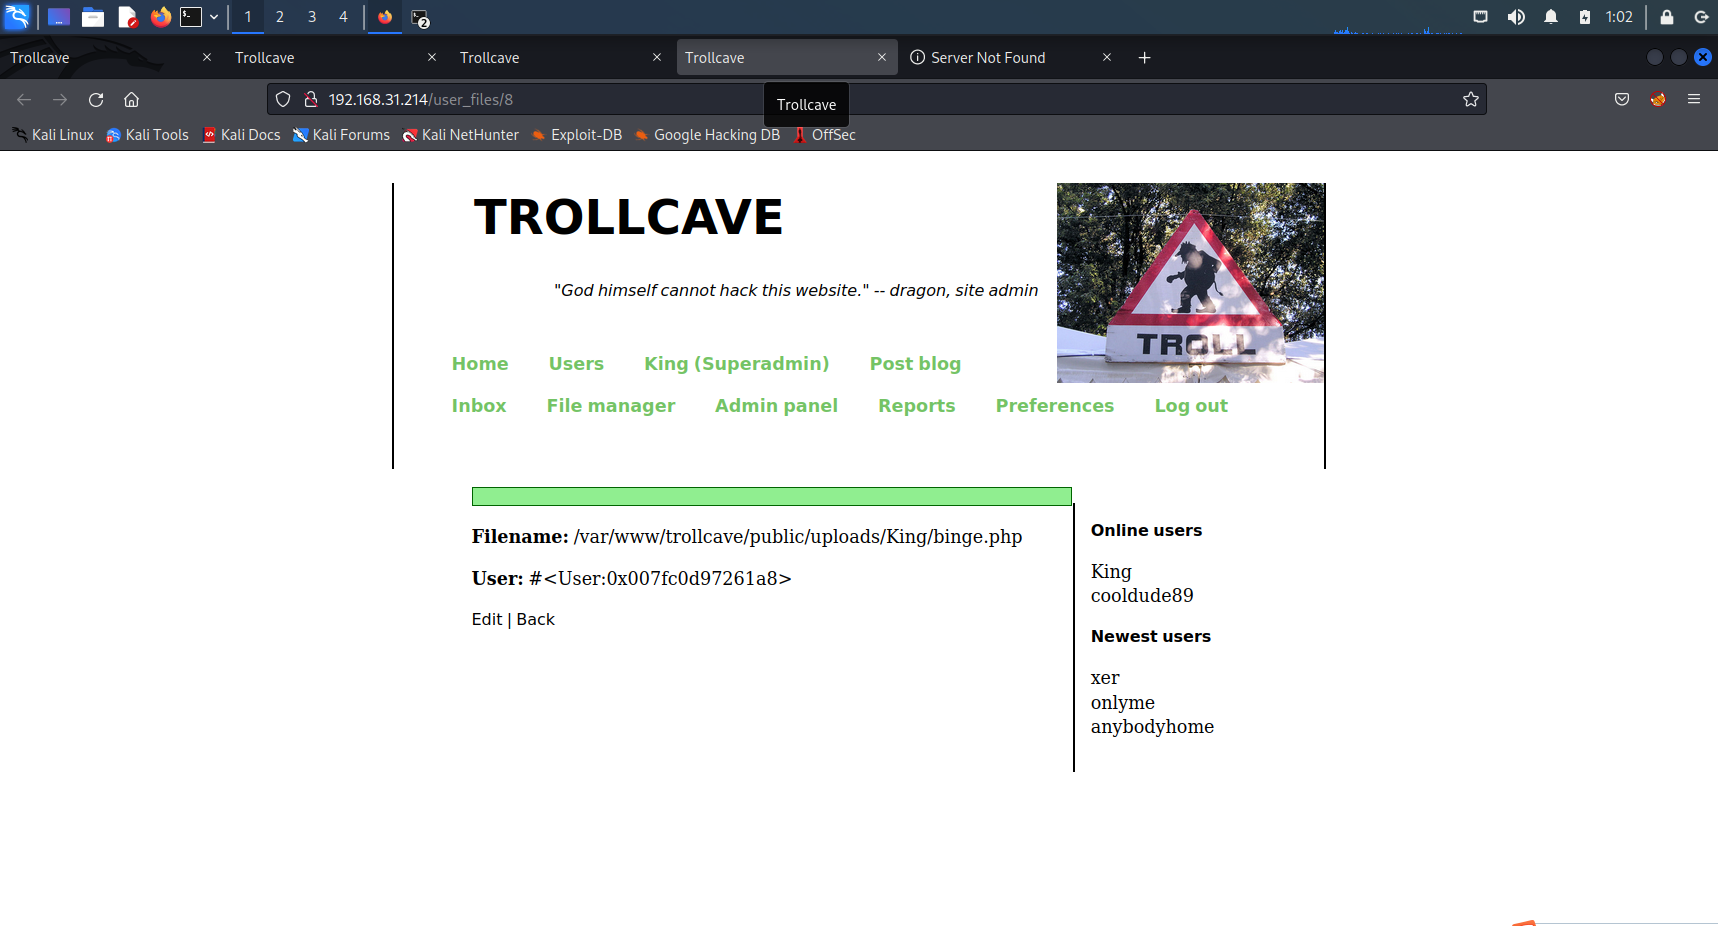Open a new browser tab
This screenshot has height=926, width=1718.
pos(1145,58)
